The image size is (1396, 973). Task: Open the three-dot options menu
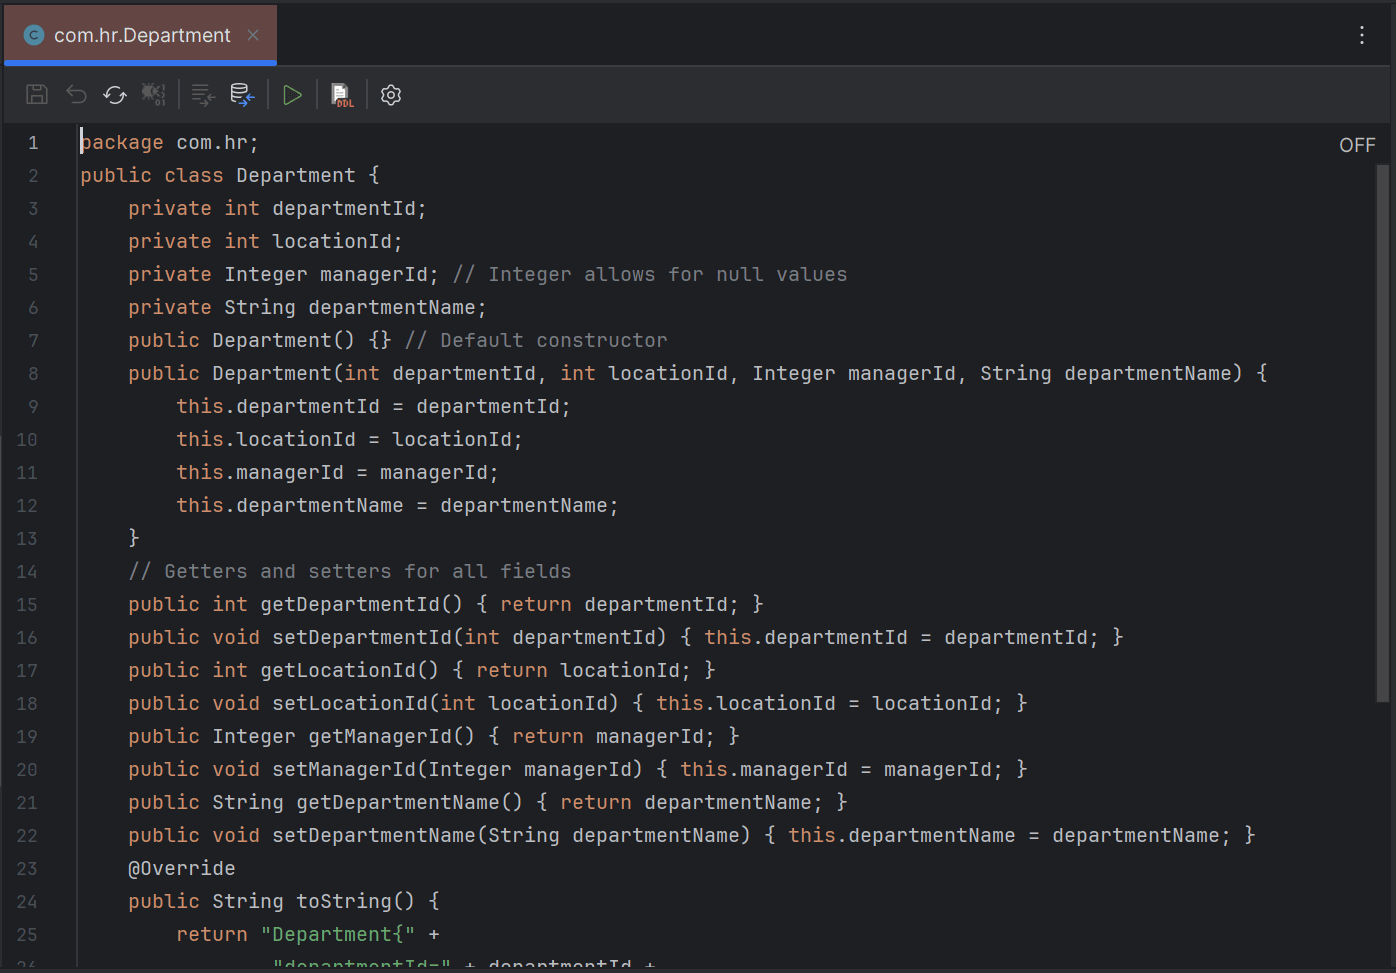pyautogui.click(x=1361, y=34)
